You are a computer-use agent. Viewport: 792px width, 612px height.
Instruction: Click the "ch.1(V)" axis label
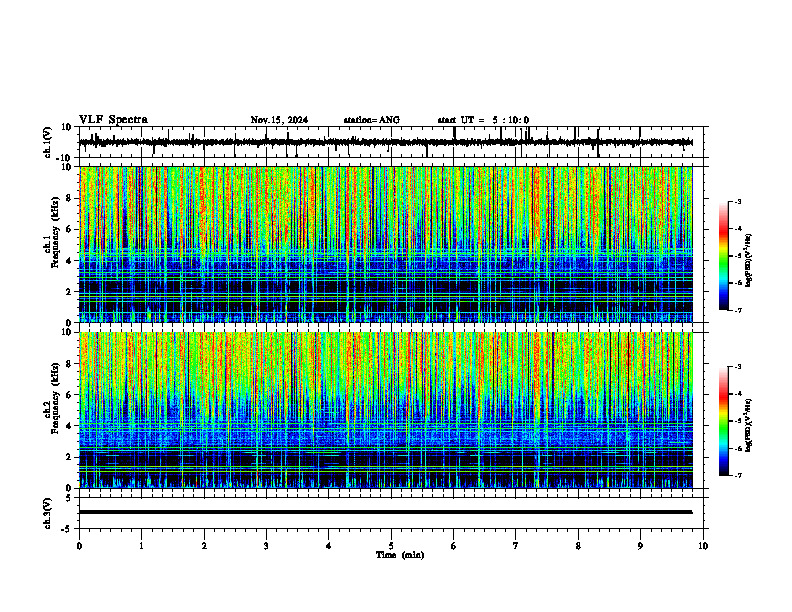click(x=48, y=142)
